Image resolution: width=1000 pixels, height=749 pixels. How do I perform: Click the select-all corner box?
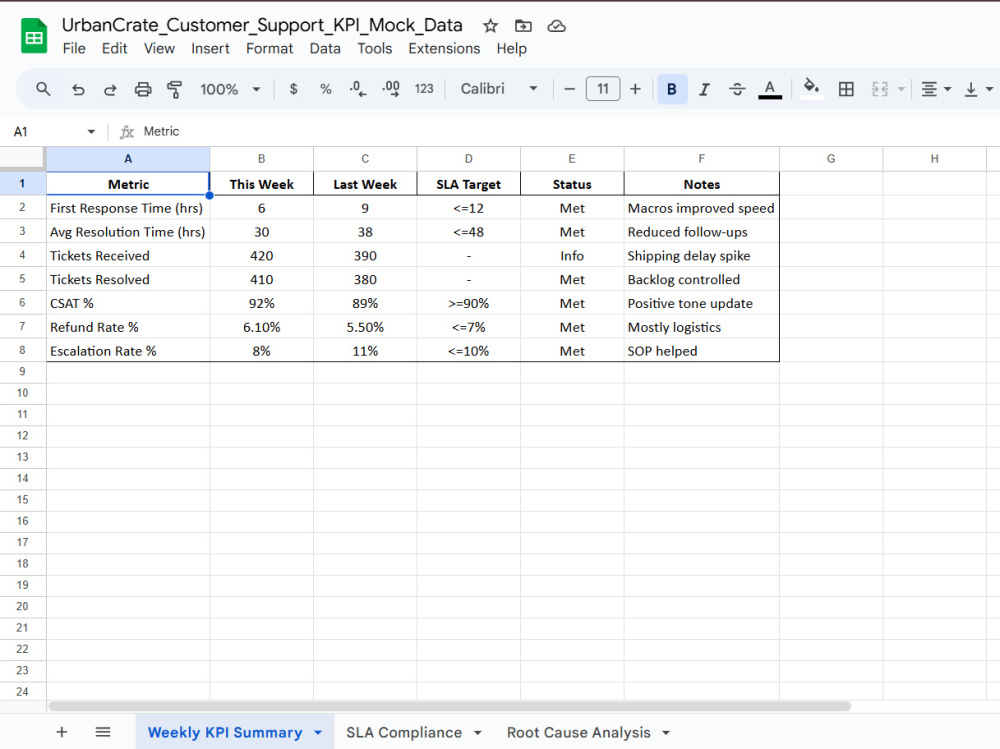pyautogui.click(x=22, y=159)
